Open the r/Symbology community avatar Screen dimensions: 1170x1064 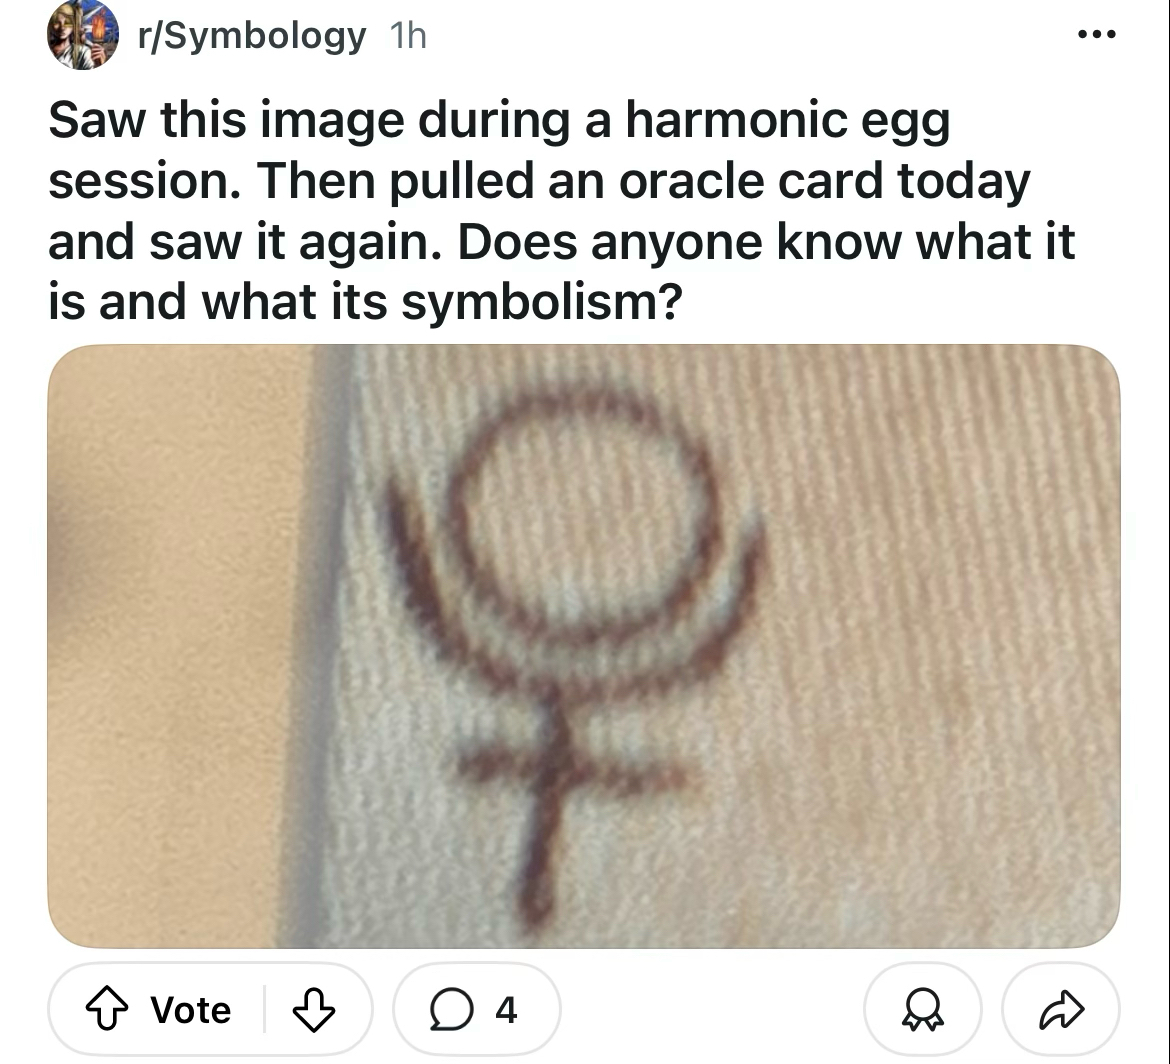click(83, 34)
